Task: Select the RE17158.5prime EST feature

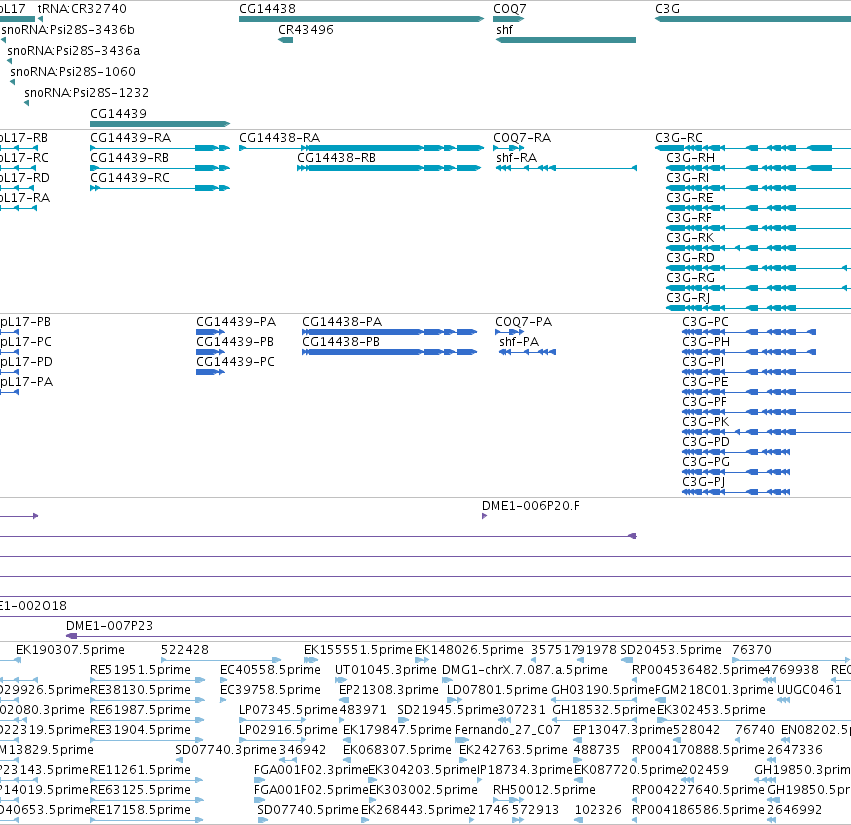Action: click(148, 820)
